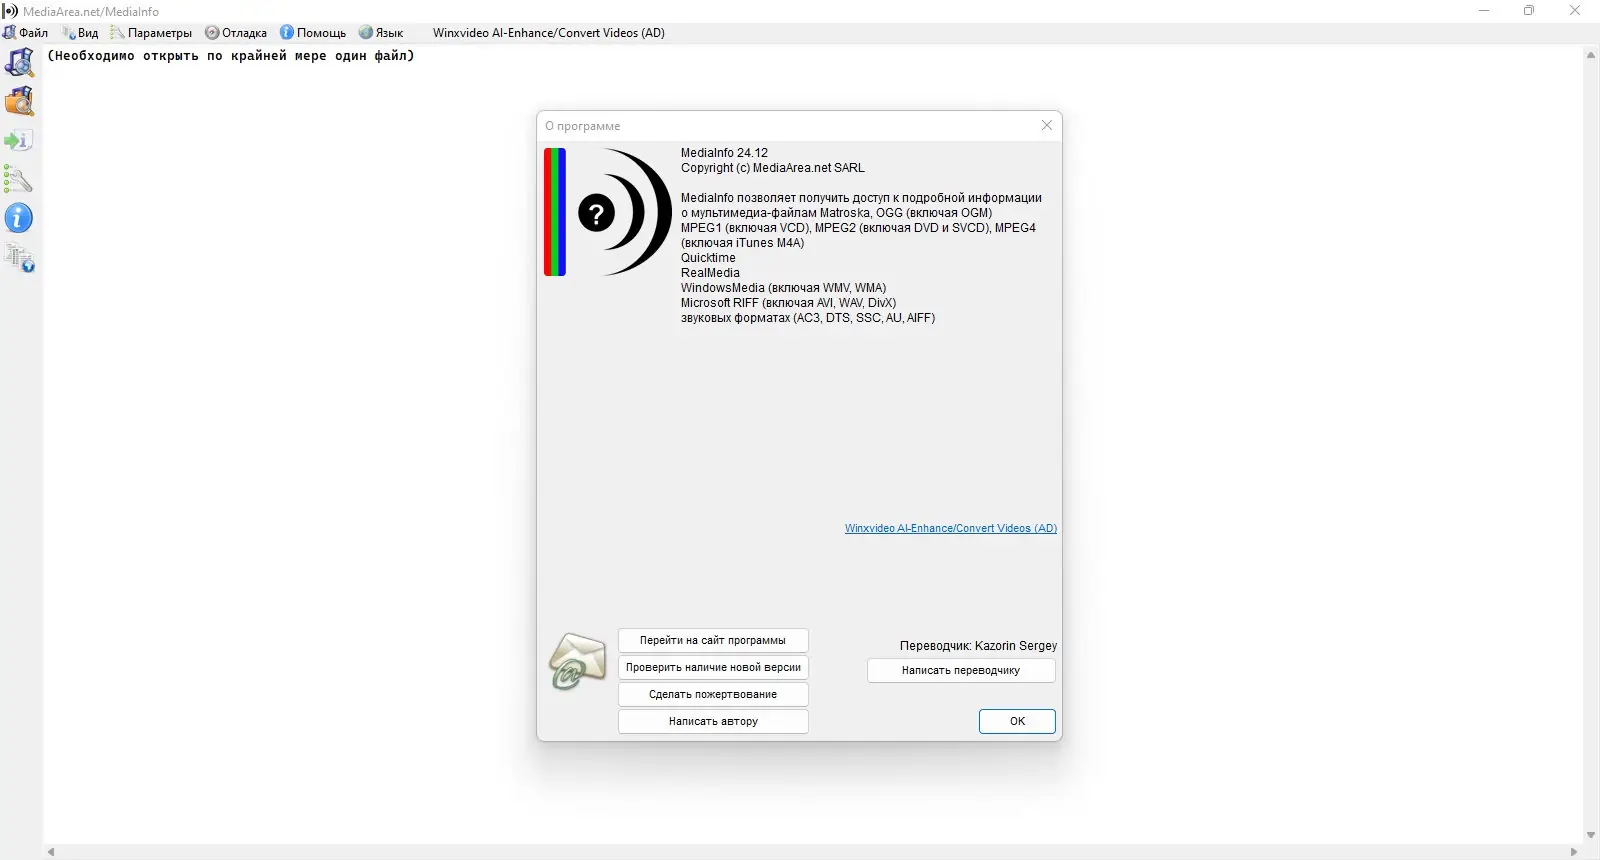Click the vertical scrollbar down arrow
1600x860 pixels.
(x=1591, y=835)
